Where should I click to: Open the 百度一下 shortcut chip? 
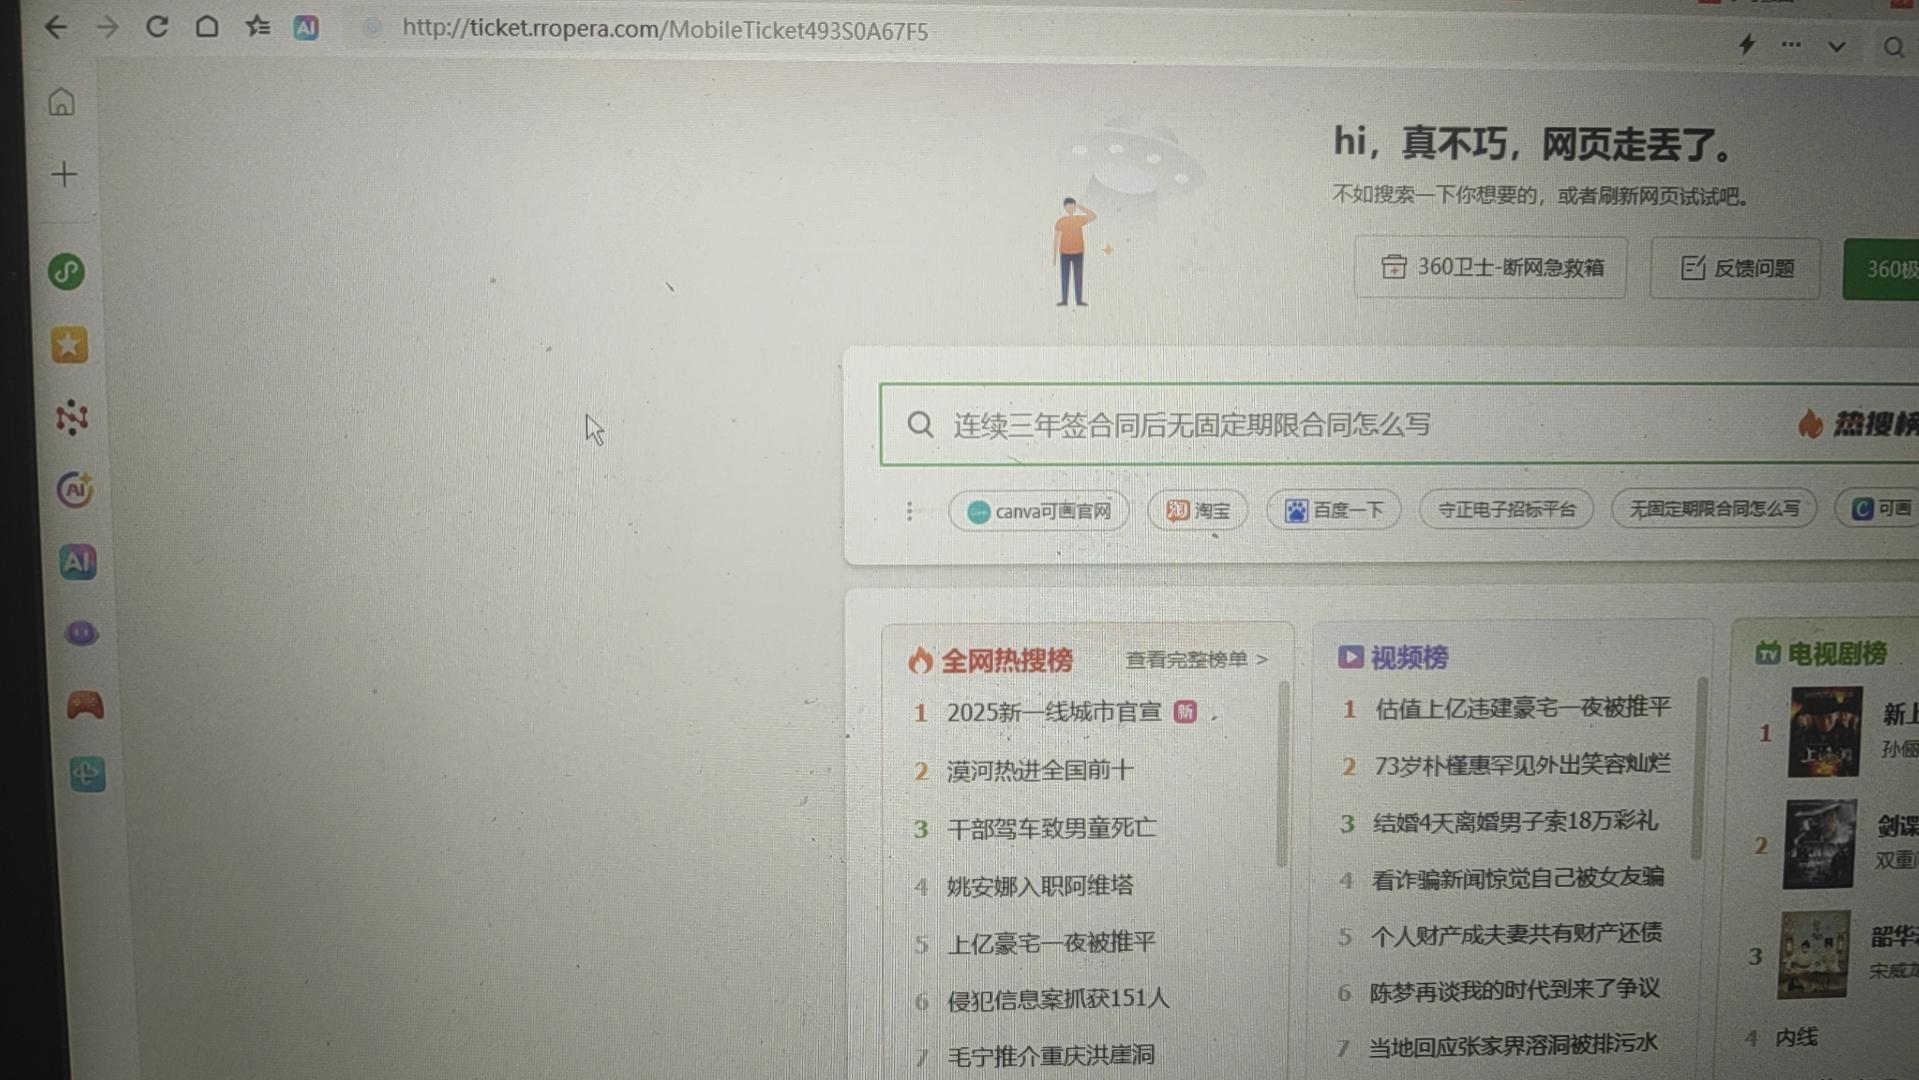coord(1334,510)
